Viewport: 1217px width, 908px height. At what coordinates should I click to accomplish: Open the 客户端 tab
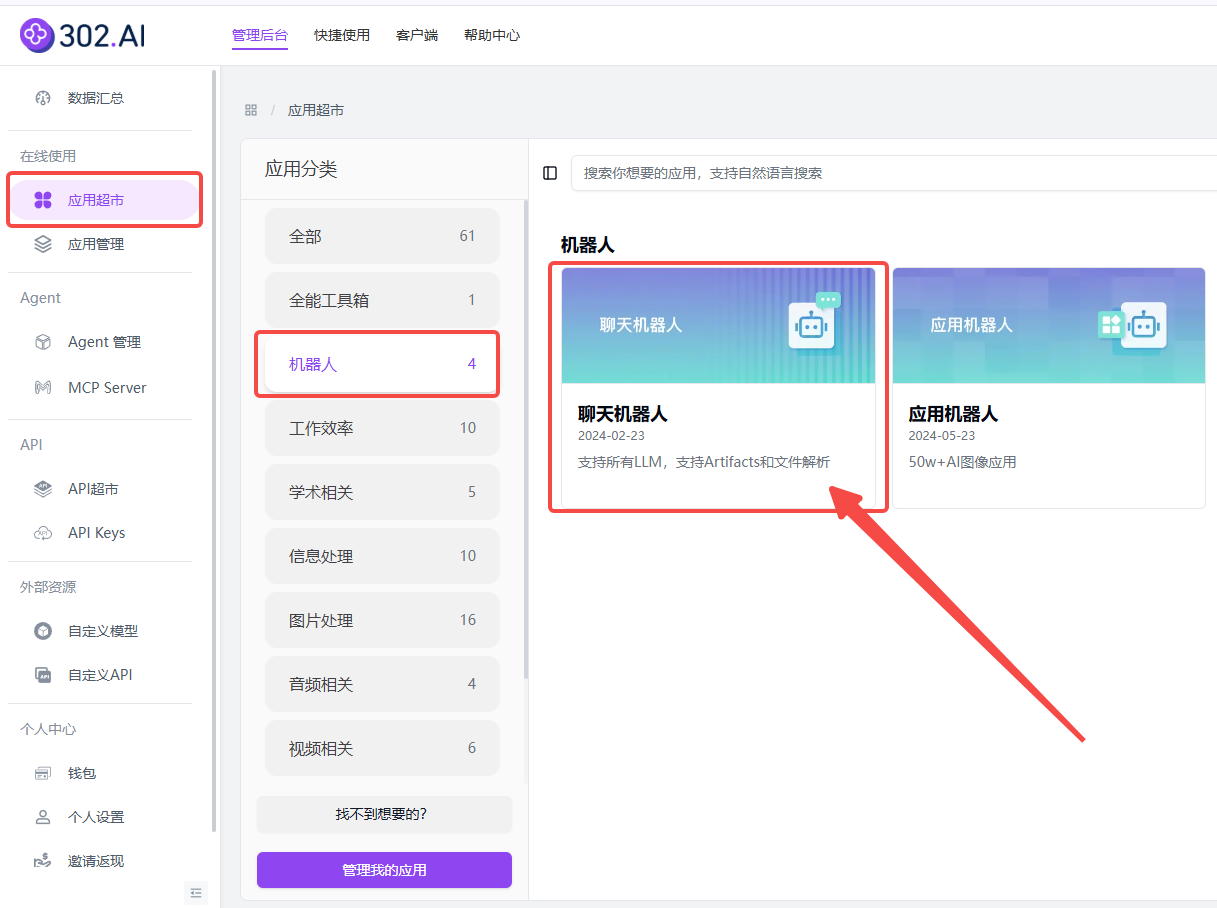tap(417, 35)
